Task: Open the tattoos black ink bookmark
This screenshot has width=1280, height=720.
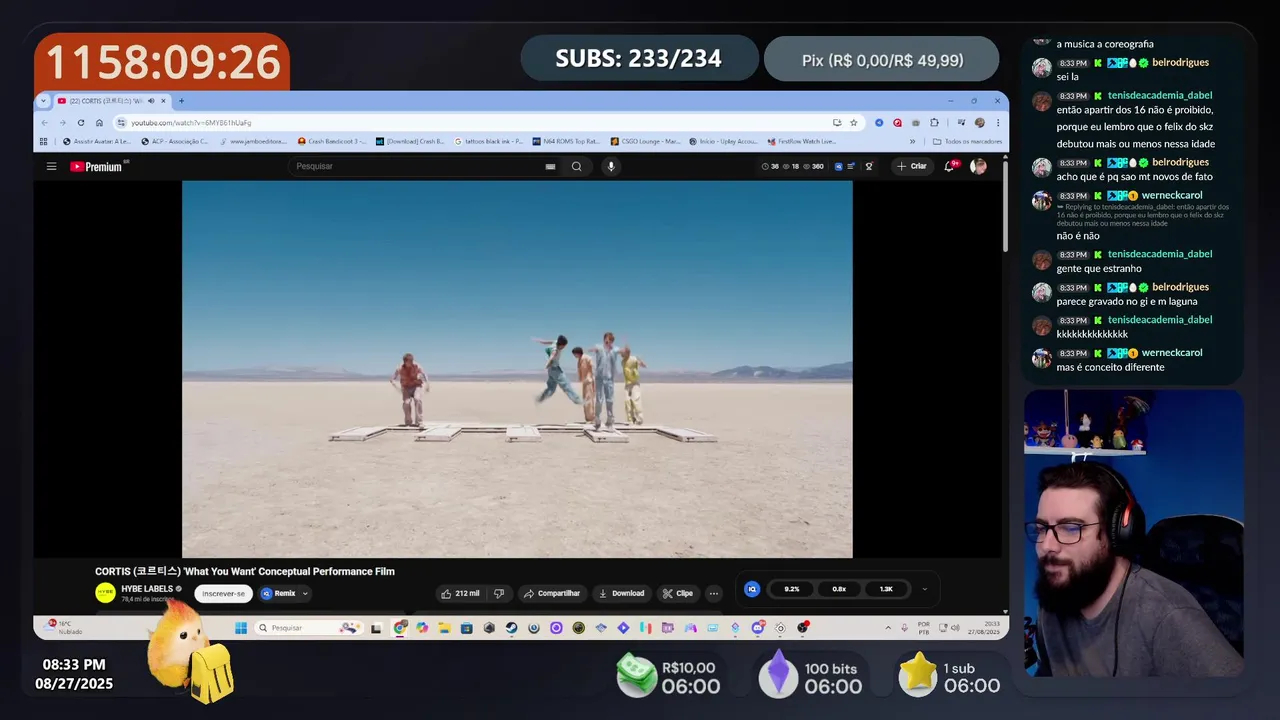Action: pyautogui.click(x=489, y=141)
